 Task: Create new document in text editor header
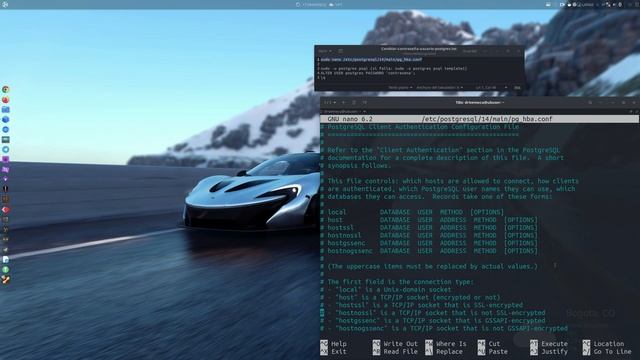340,51
